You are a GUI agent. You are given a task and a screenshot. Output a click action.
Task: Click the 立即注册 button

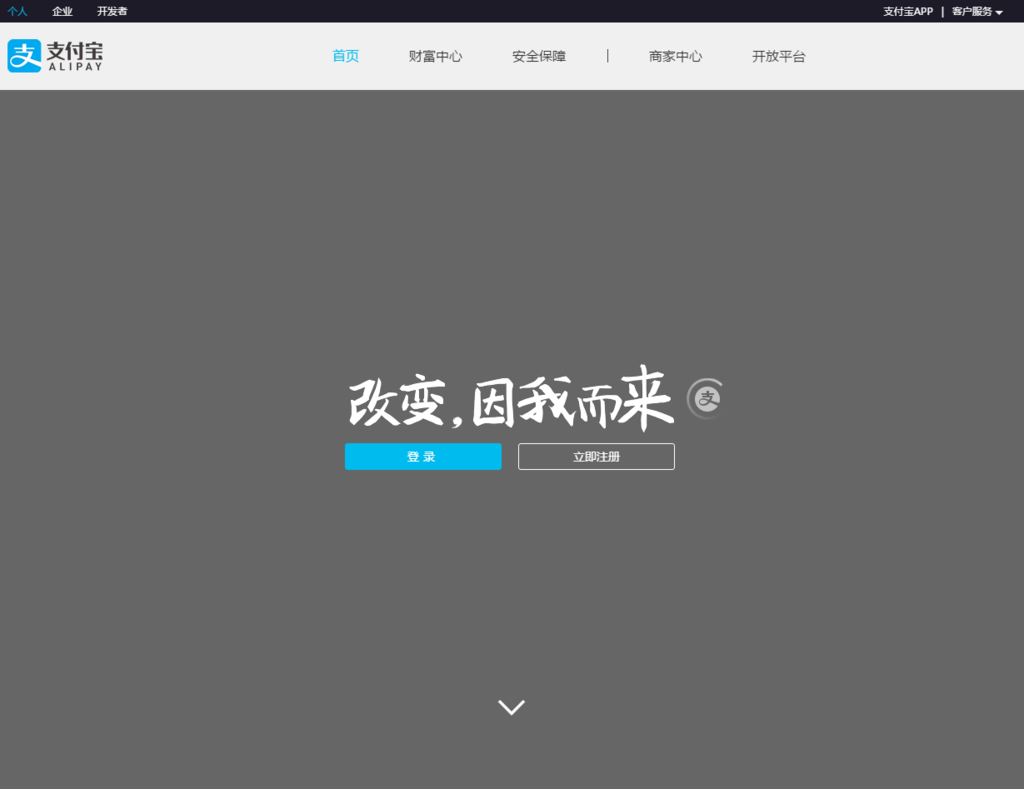(x=596, y=457)
